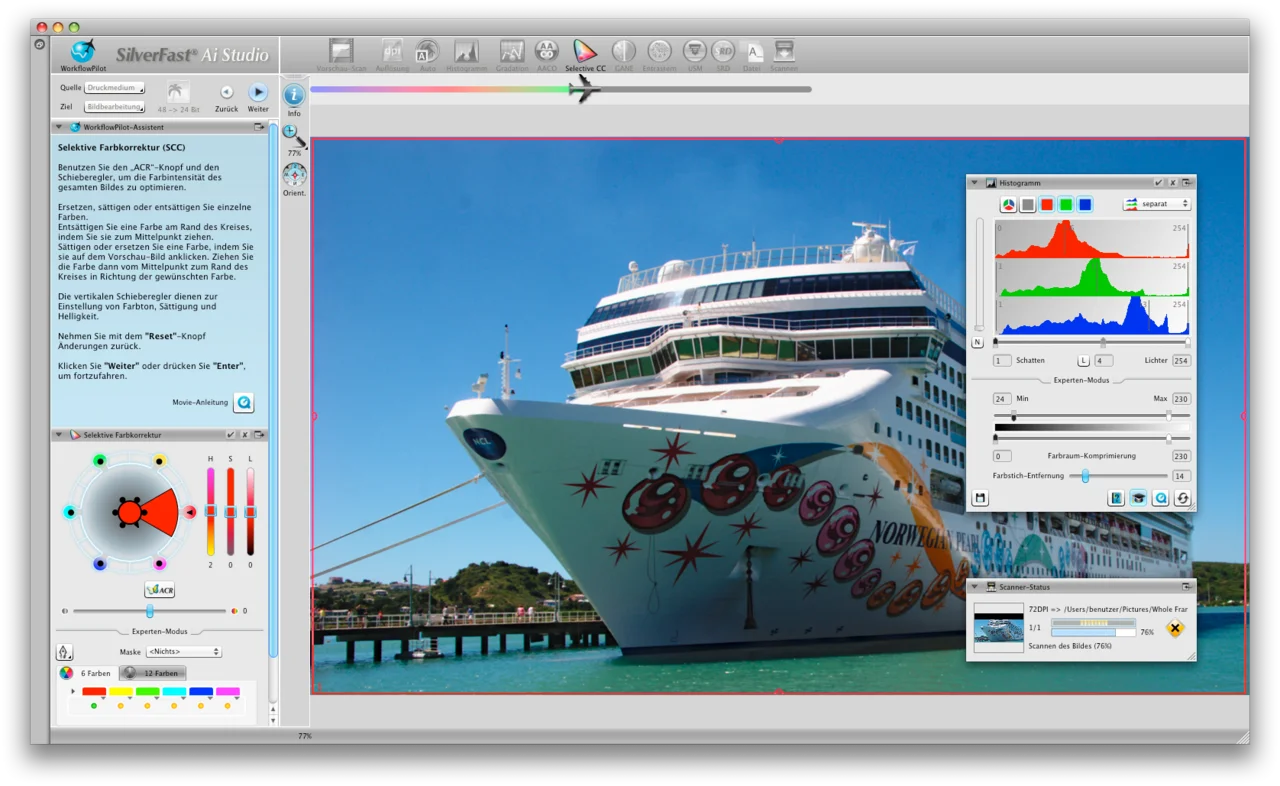Collapse the Selektive Farbkorrektur panel
The image size is (1280, 786).
tap(60, 434)
